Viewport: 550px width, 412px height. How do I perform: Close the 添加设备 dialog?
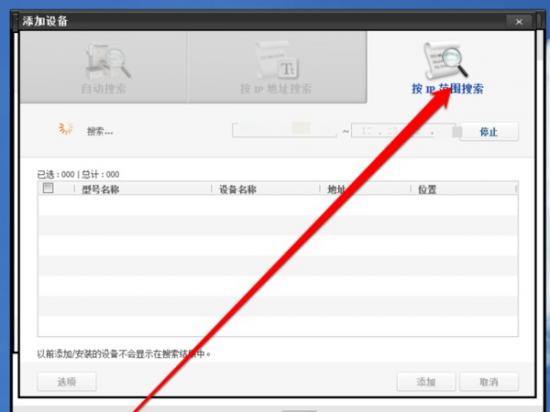click(x=519, y=22)
